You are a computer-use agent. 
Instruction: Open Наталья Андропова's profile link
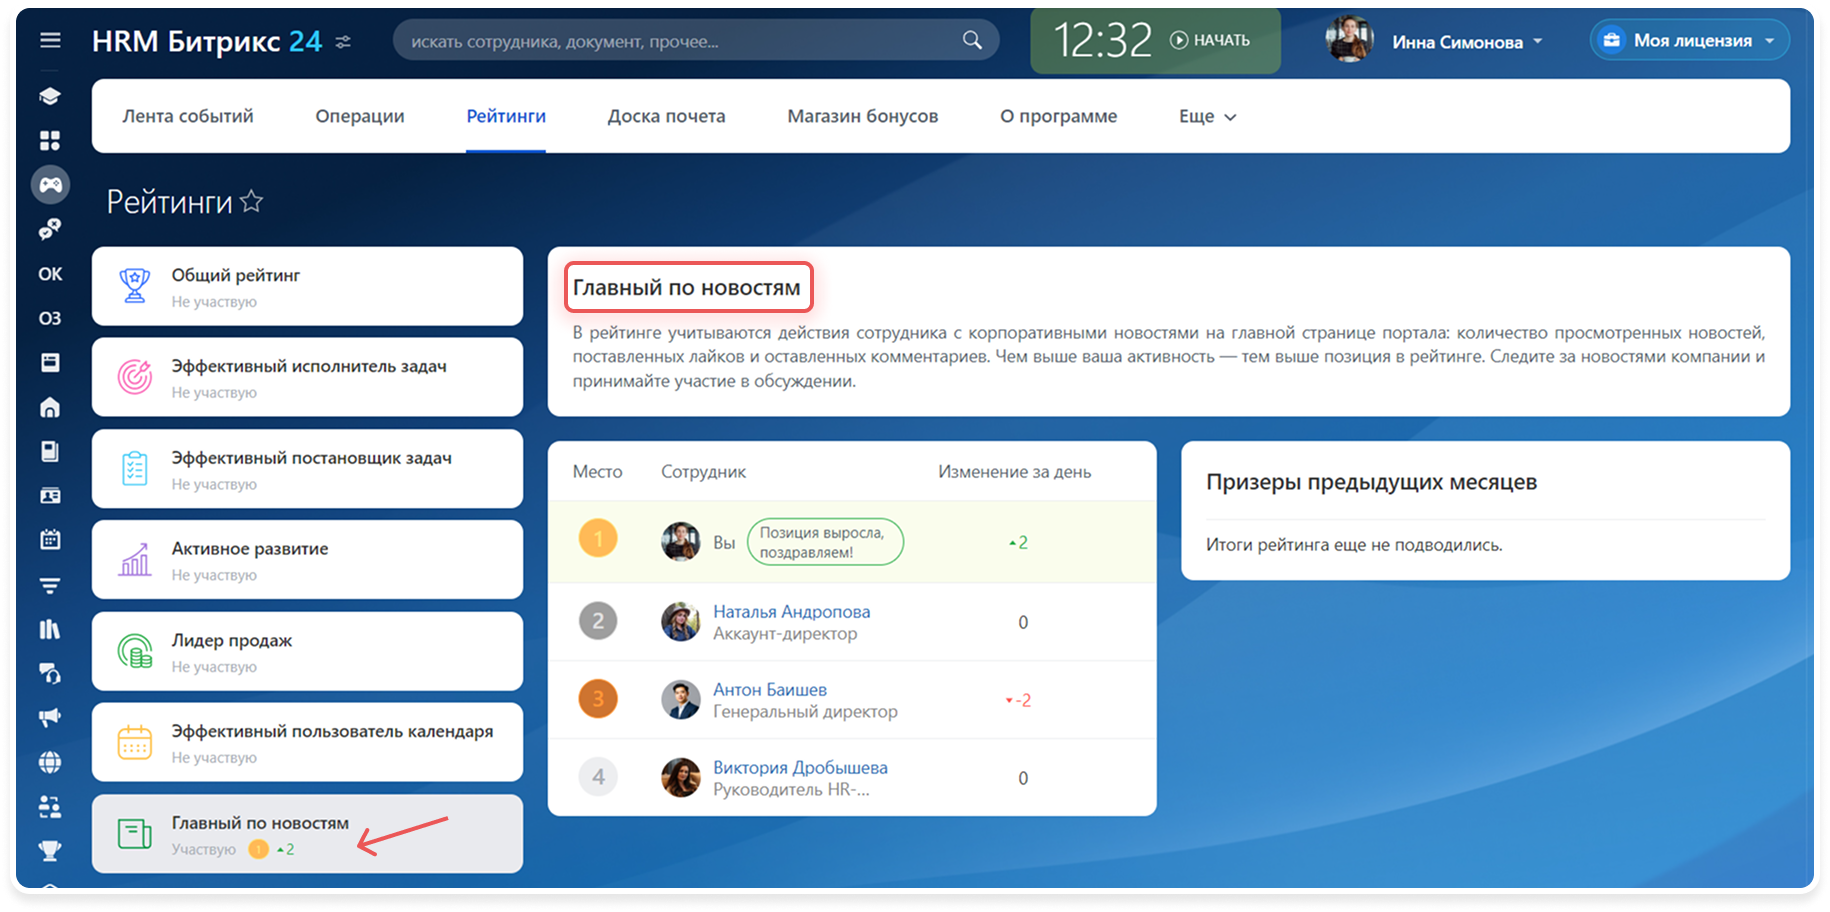pos(791,611)
